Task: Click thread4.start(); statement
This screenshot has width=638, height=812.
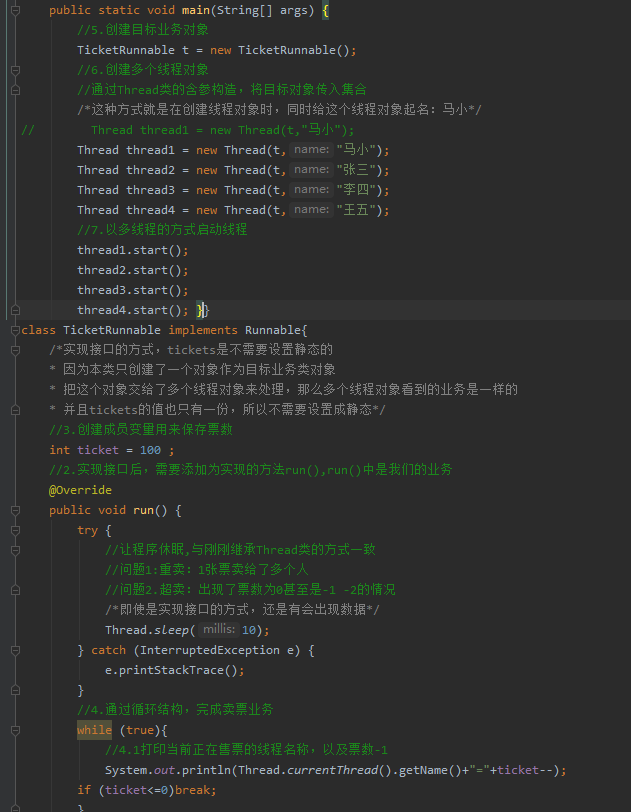Action: 133,310
